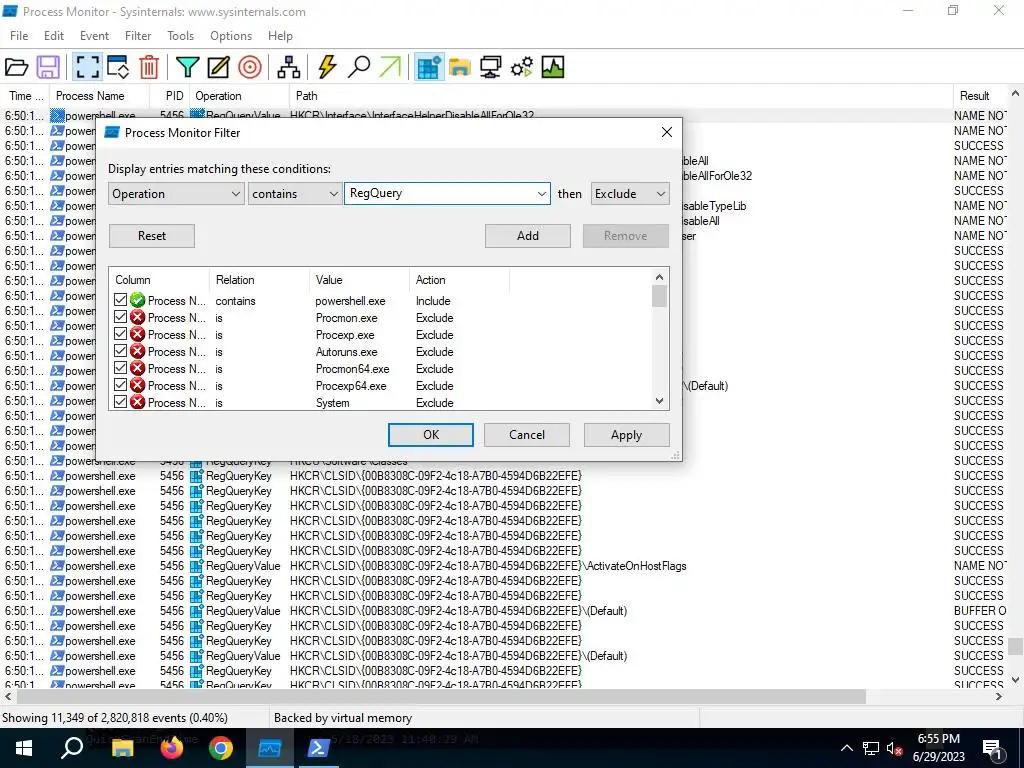The image size is (1024, 768).
Task: Click the filter list vertical scrollbar thumb
Action: pos(659,296)
